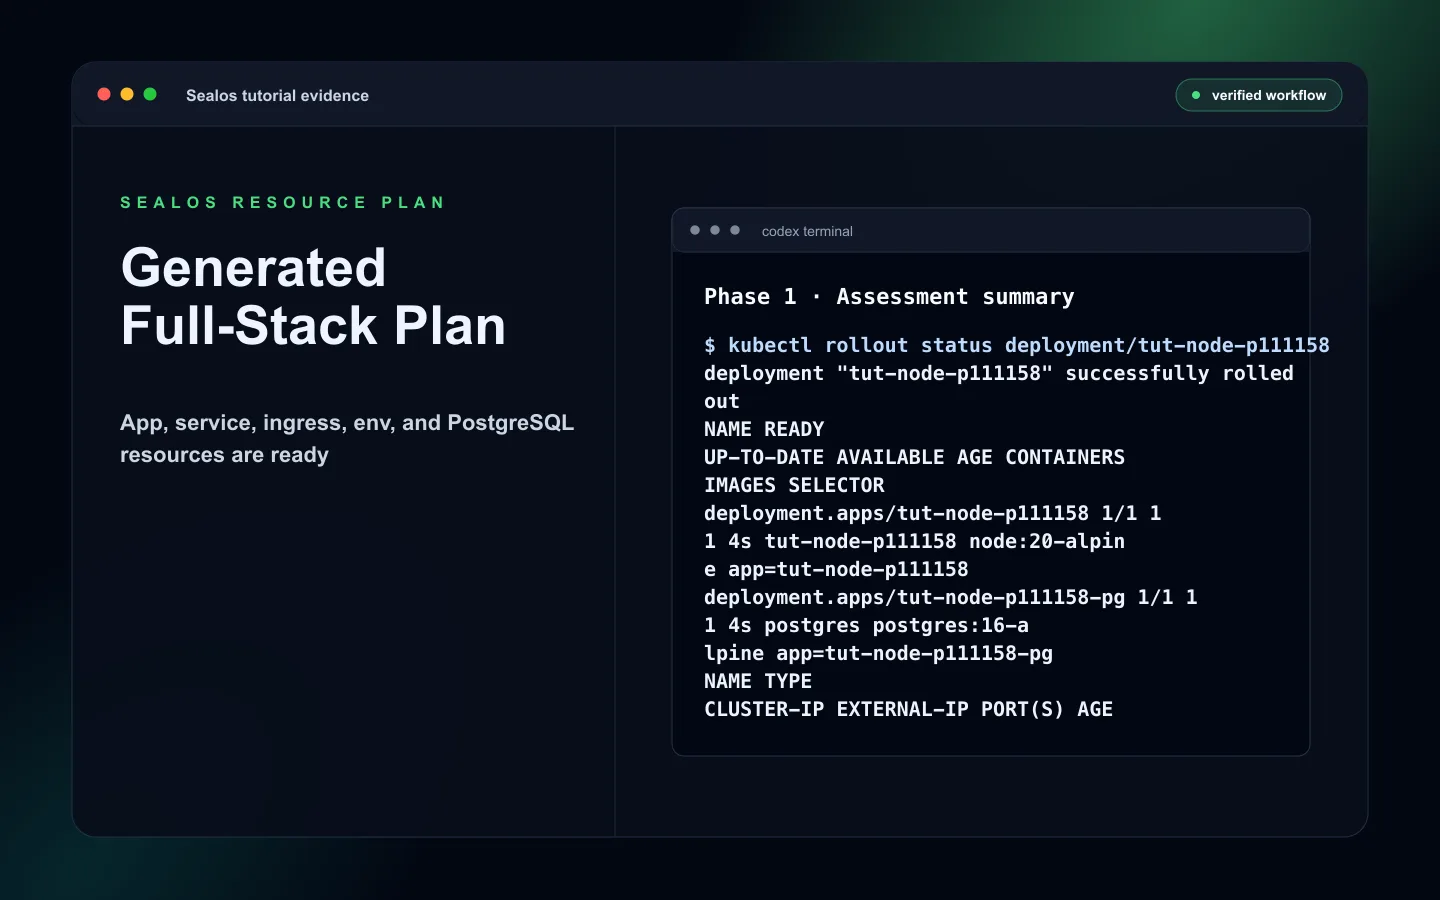Viewport: 1440px width, 900px height.
Task: Click the yellow minimize dot in the title bar
Action: coord(127,94)
